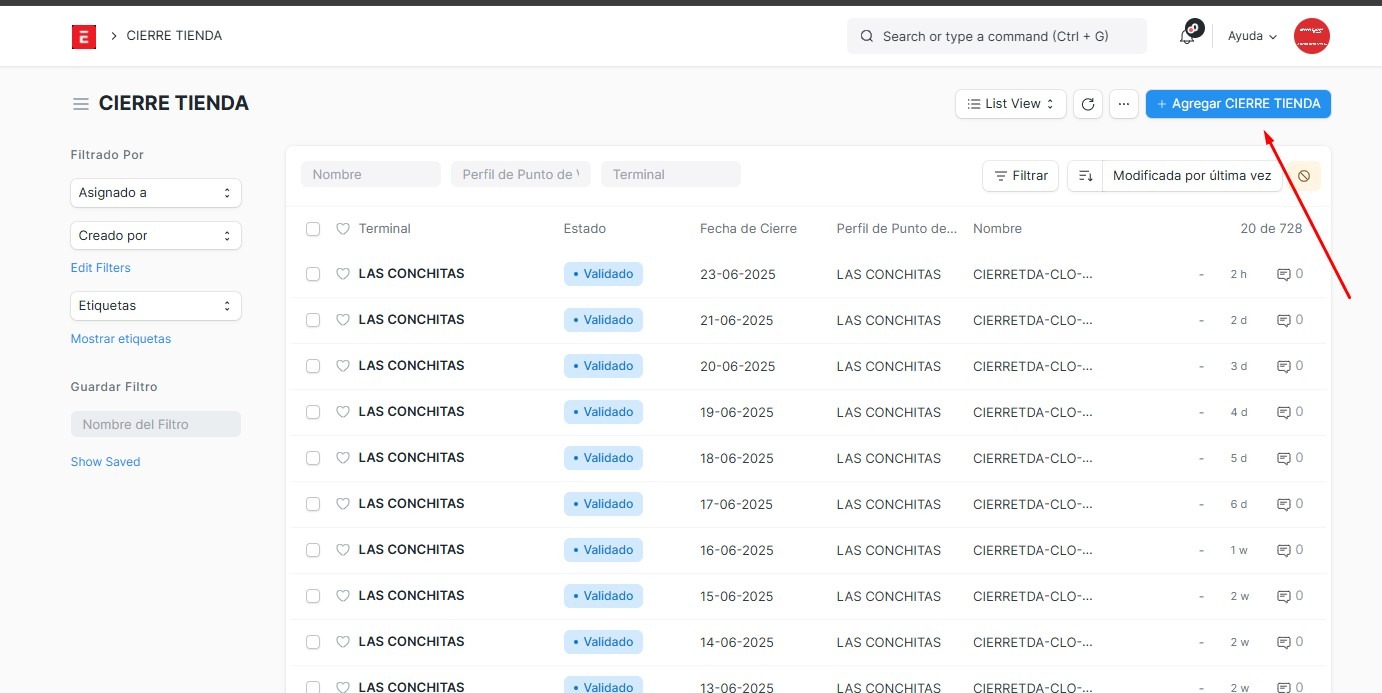This screenshot has height=693, width=1382.
Task: Select the checkbox for 20-06-2025 row
Action: tap(313, 366)
